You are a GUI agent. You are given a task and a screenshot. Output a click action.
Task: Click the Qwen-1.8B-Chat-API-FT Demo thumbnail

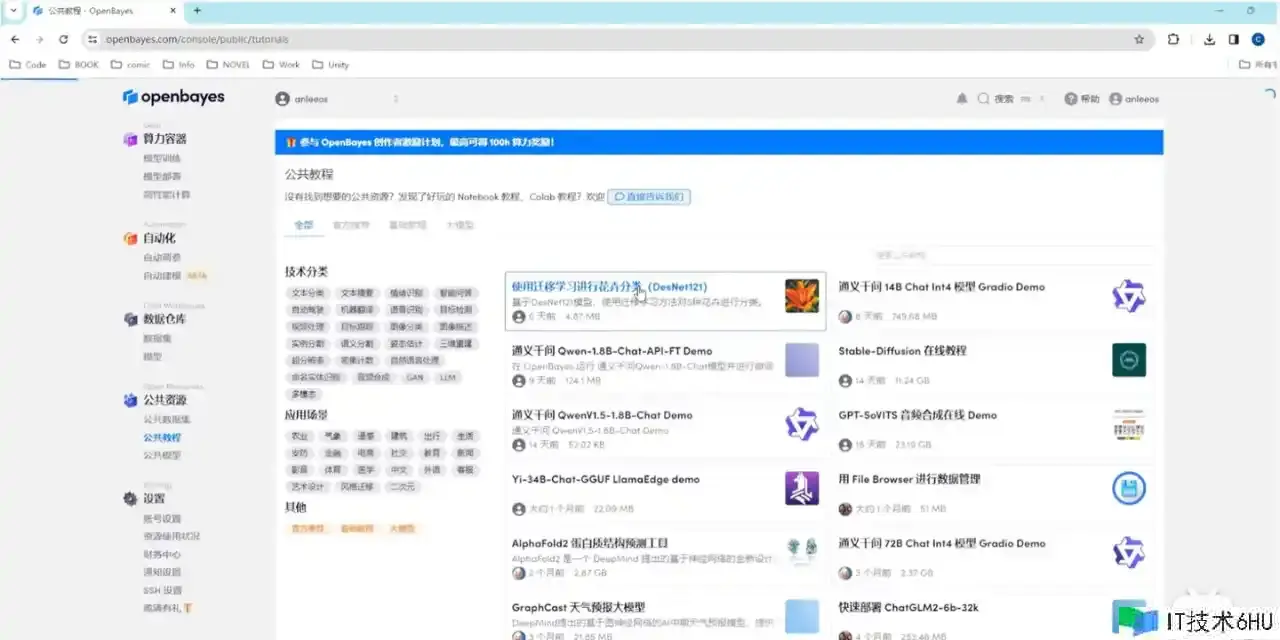pos(802,360)
